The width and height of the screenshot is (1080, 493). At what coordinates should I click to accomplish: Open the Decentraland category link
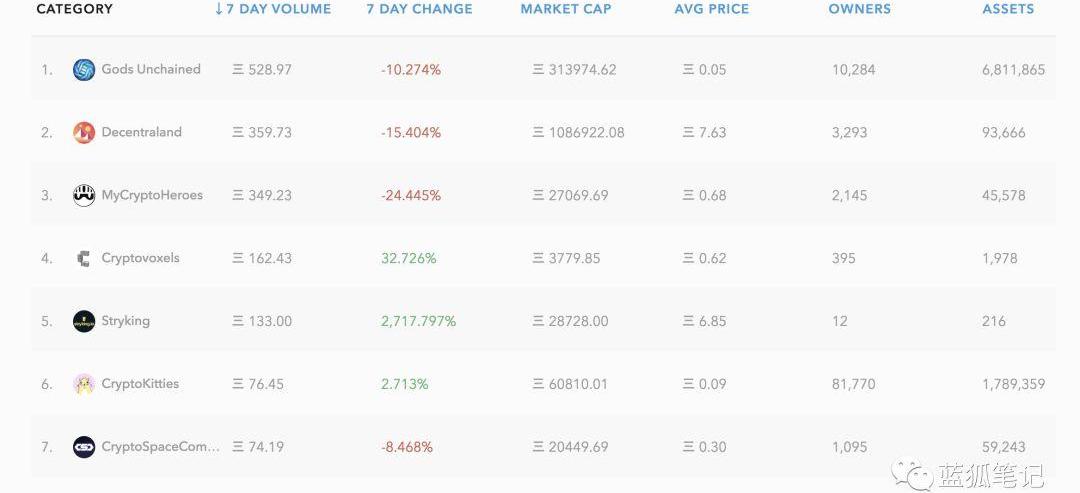click(141, 132)
